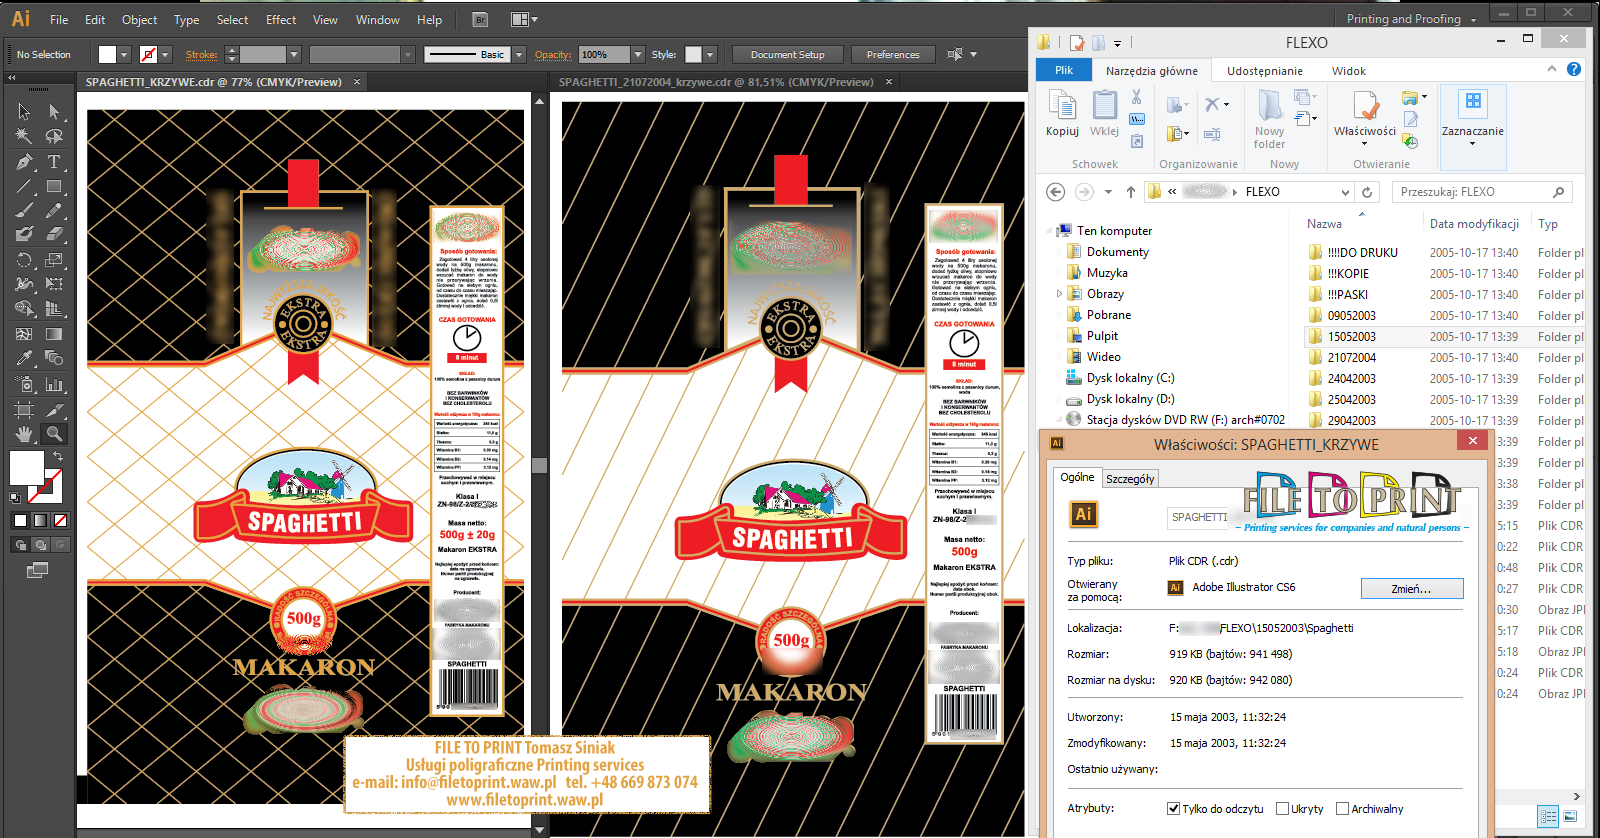1600x838 pixels.
Task: Open the Explorer address bar history dropdown
Action: coord(1346,192)
